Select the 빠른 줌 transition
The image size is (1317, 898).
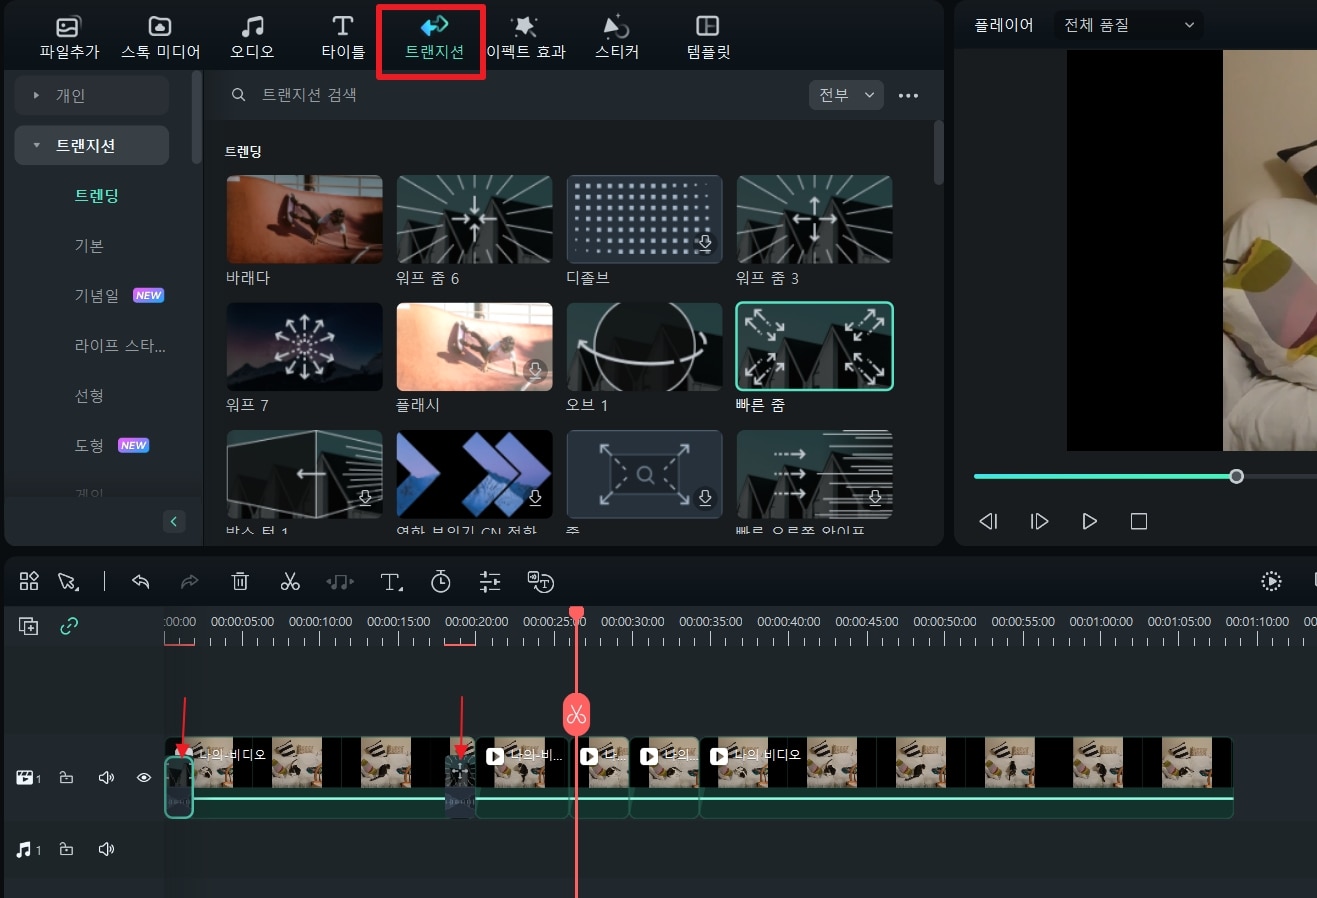[x=814, y=346]
